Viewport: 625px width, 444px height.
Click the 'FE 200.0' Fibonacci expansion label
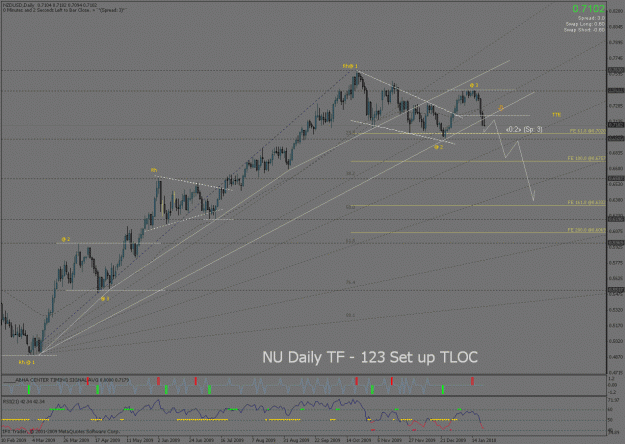(587, 230)
